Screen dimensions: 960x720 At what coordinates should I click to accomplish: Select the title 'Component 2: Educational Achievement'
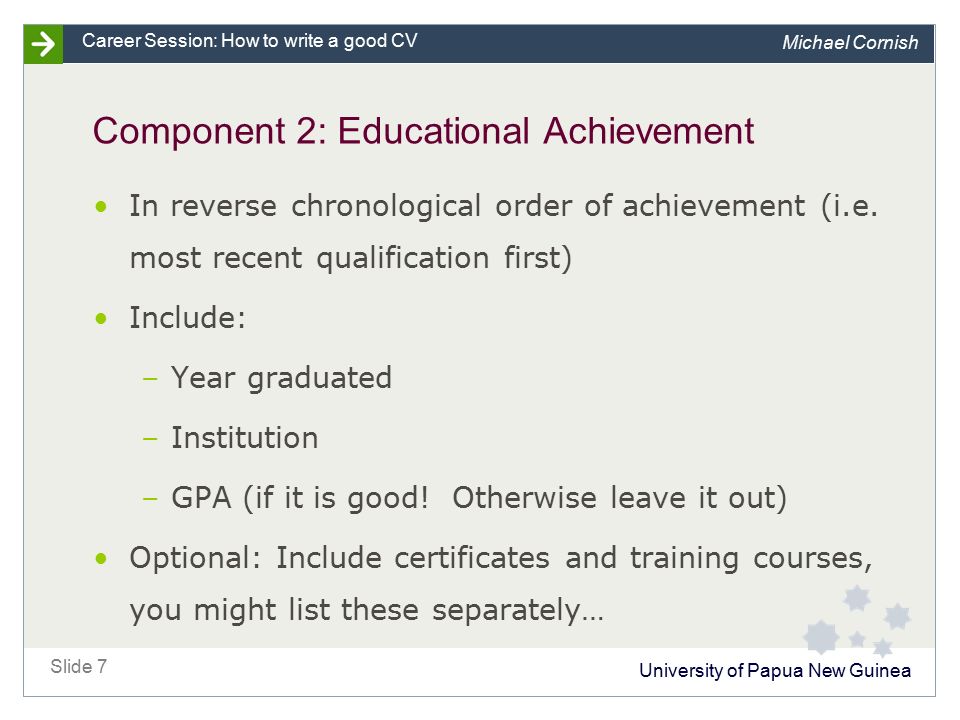coord(423,131)
